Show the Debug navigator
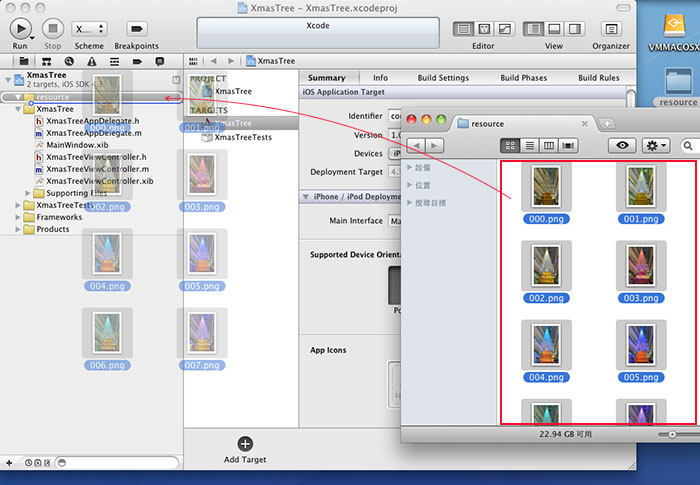Viewport: 700px width, 485px height. coord(114,61)
